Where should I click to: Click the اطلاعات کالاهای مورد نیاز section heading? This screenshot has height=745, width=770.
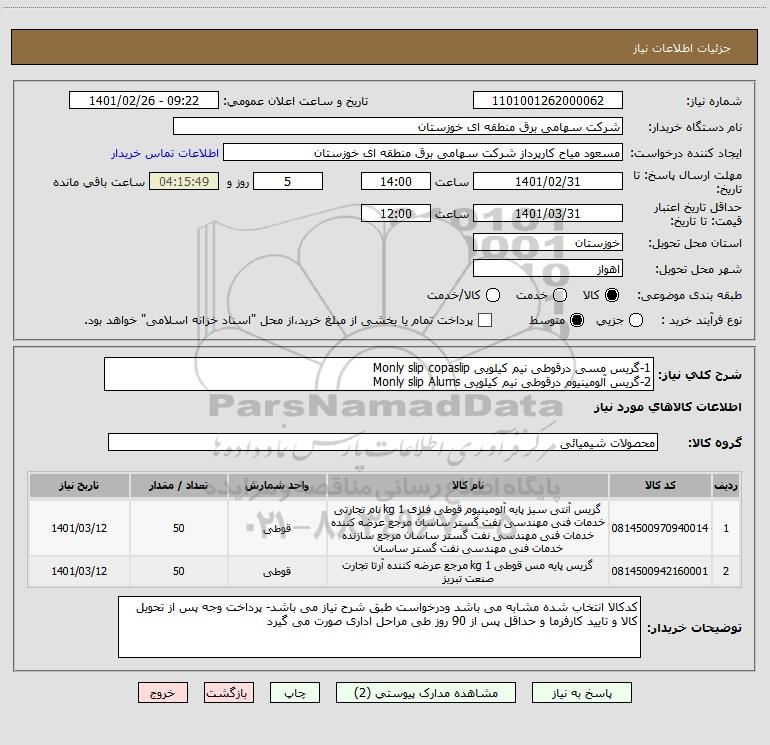point(668,407)
